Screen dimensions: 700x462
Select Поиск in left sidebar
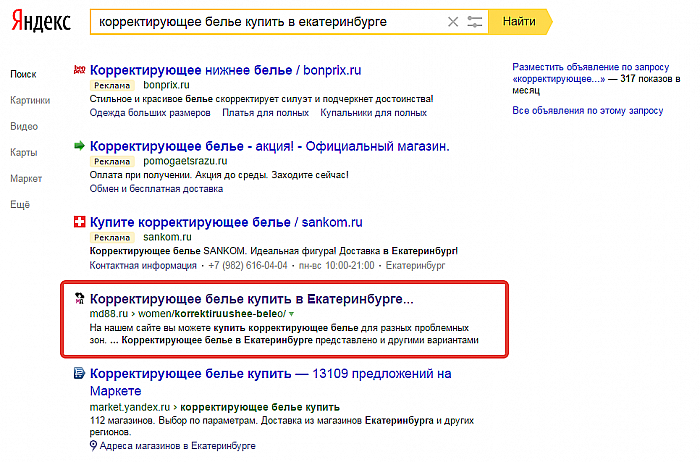coord(23,74)
